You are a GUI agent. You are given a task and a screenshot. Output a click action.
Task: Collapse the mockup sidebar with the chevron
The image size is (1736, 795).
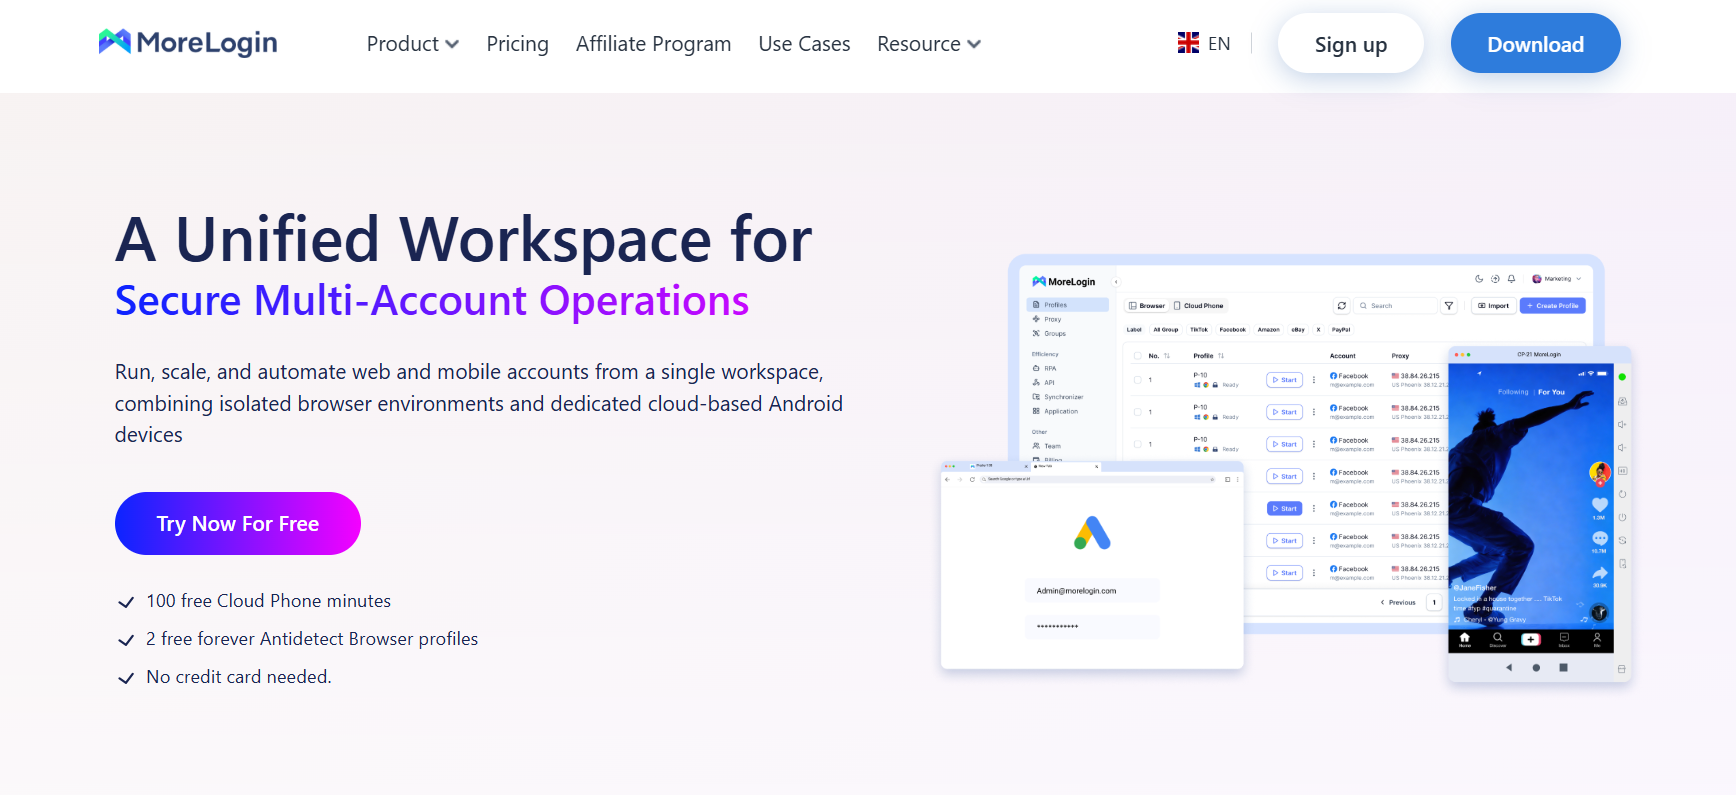pos(1116,282)
